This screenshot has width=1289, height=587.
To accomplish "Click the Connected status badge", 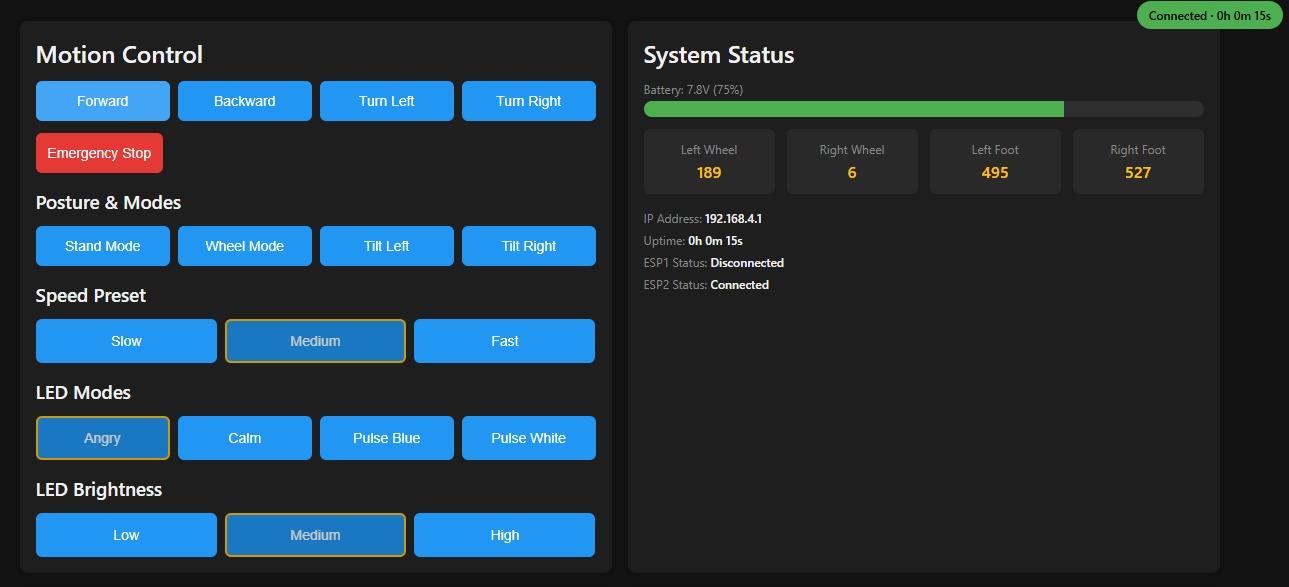I will coord(1209,16).
